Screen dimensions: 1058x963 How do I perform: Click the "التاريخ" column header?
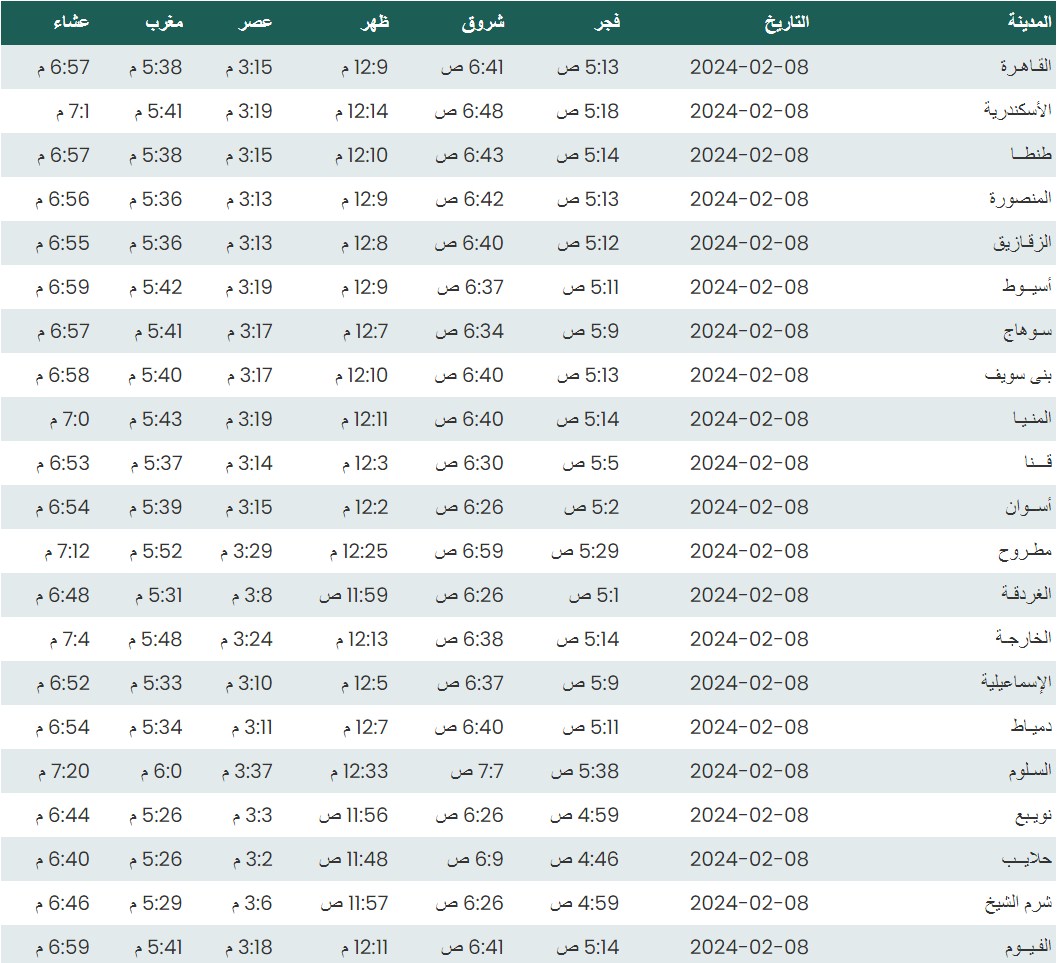coord(786,22)
